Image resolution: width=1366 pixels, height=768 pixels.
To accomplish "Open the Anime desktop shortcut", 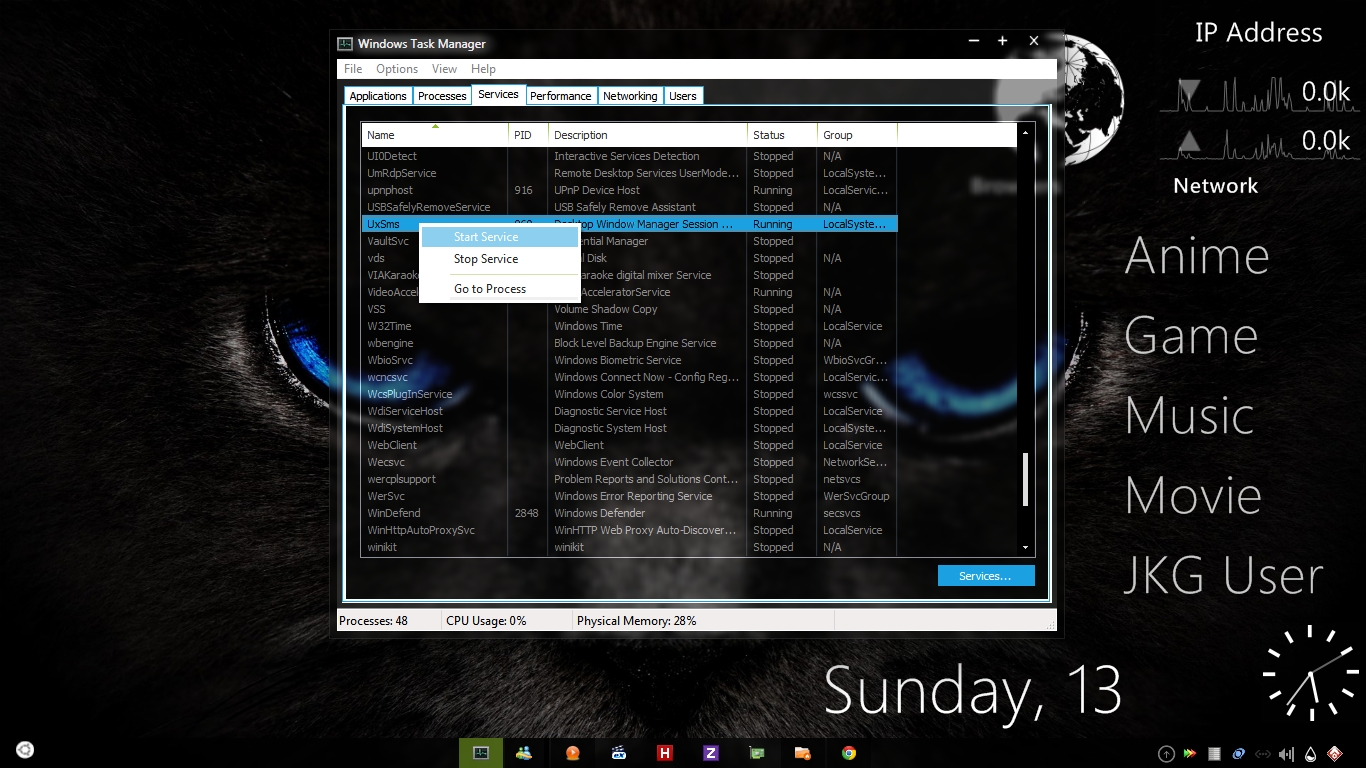I will [1197, 257].
